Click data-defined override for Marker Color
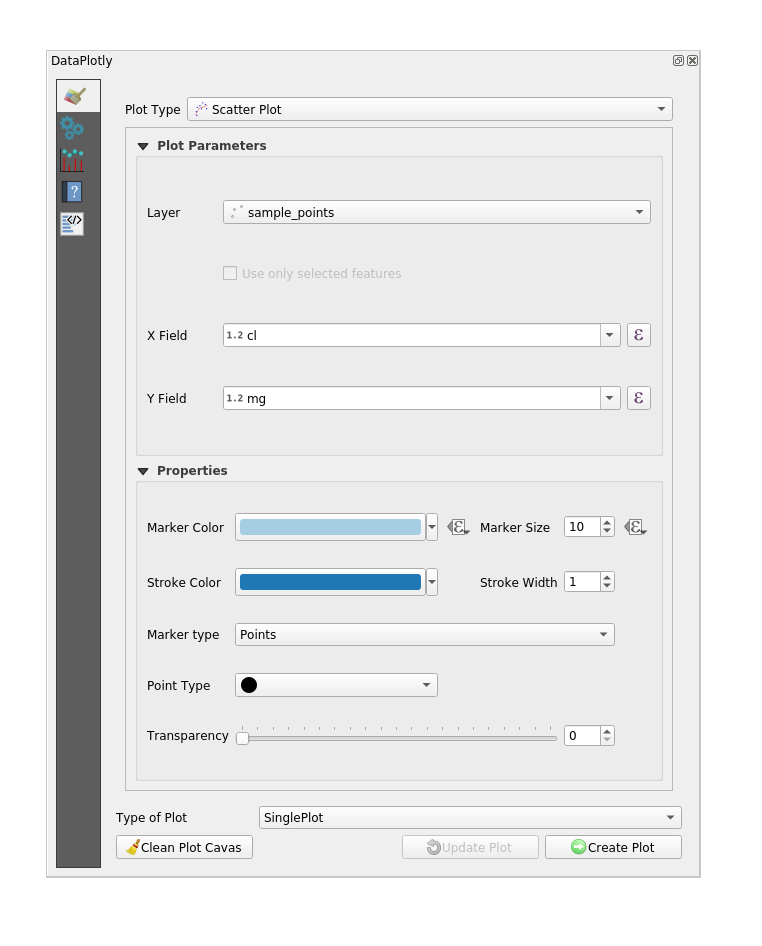This screenshot has height=946, width=762. (457, 527)
